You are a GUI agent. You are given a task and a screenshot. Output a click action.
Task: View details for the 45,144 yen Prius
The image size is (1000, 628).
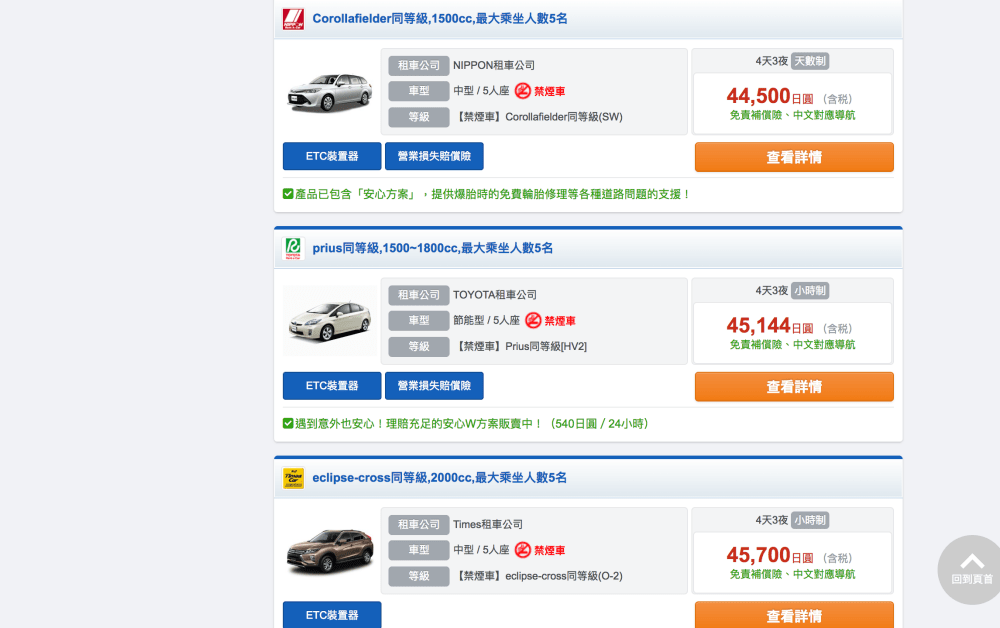click(794, 387)
